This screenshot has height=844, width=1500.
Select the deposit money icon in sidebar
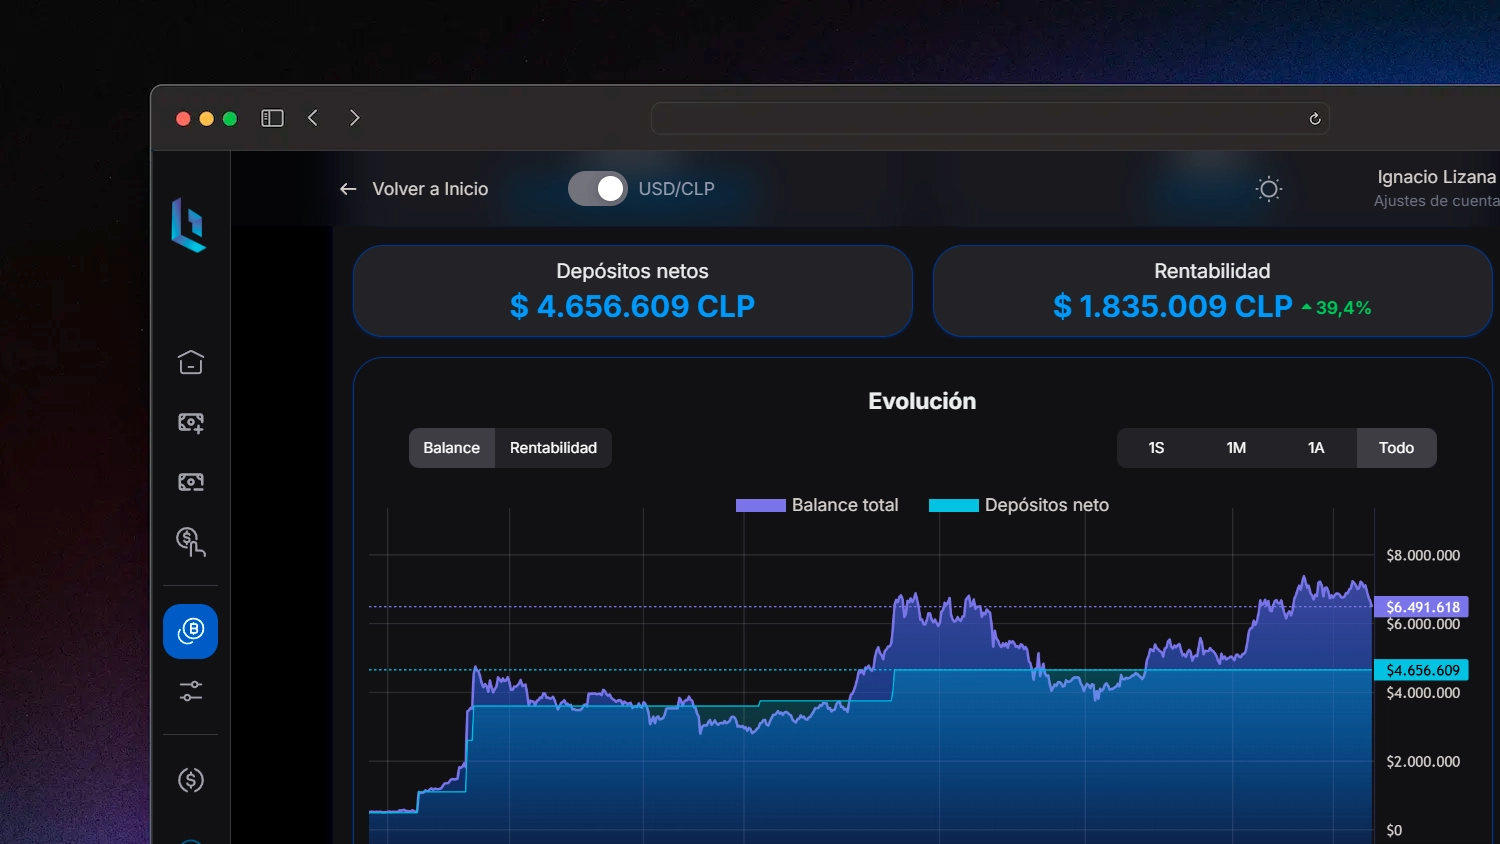[190, 422]
